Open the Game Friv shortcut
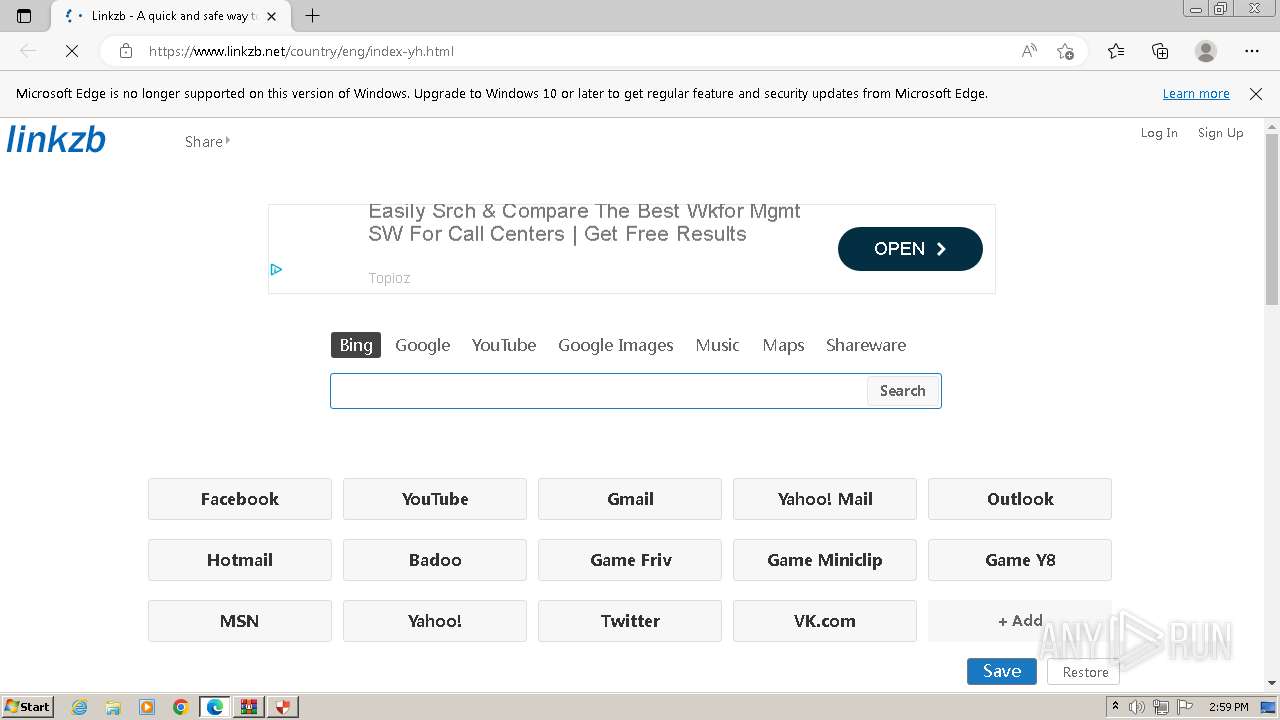Viewport: 1280px width, 720px height. point(630,560)
